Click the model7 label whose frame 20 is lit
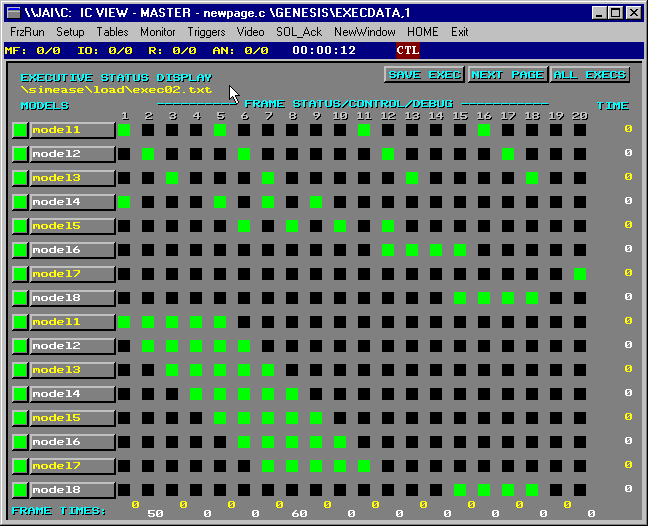The height and width of the screenshot is (526, 648). coord(72,274)
